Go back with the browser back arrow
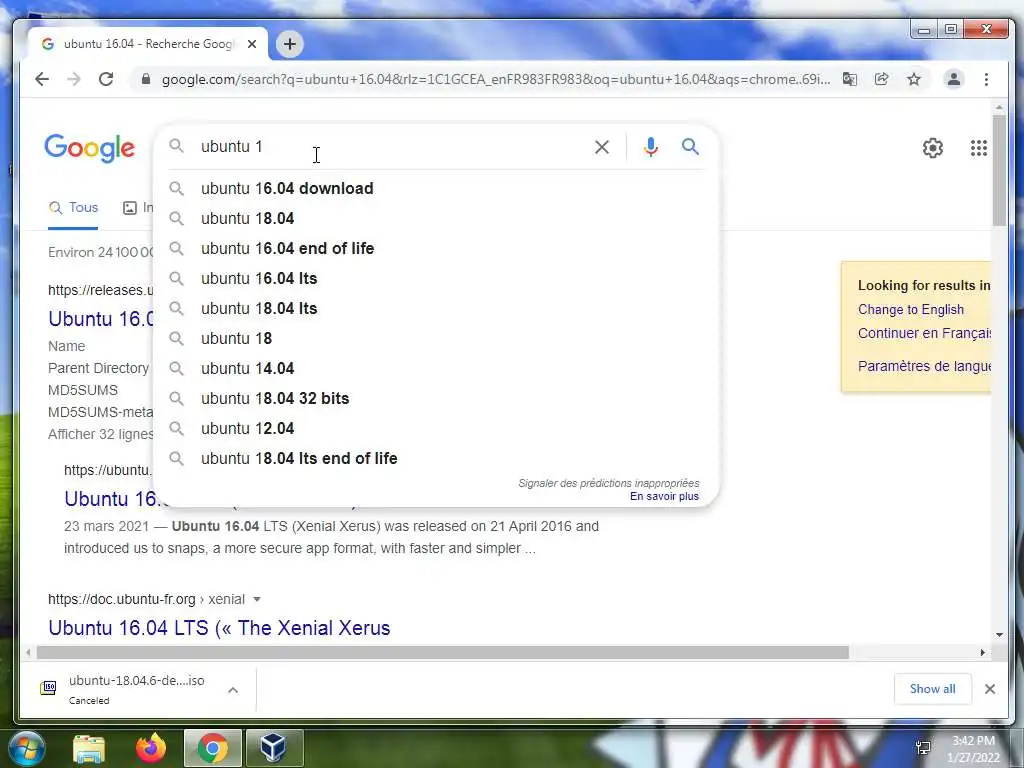 (x=42, y=80)
